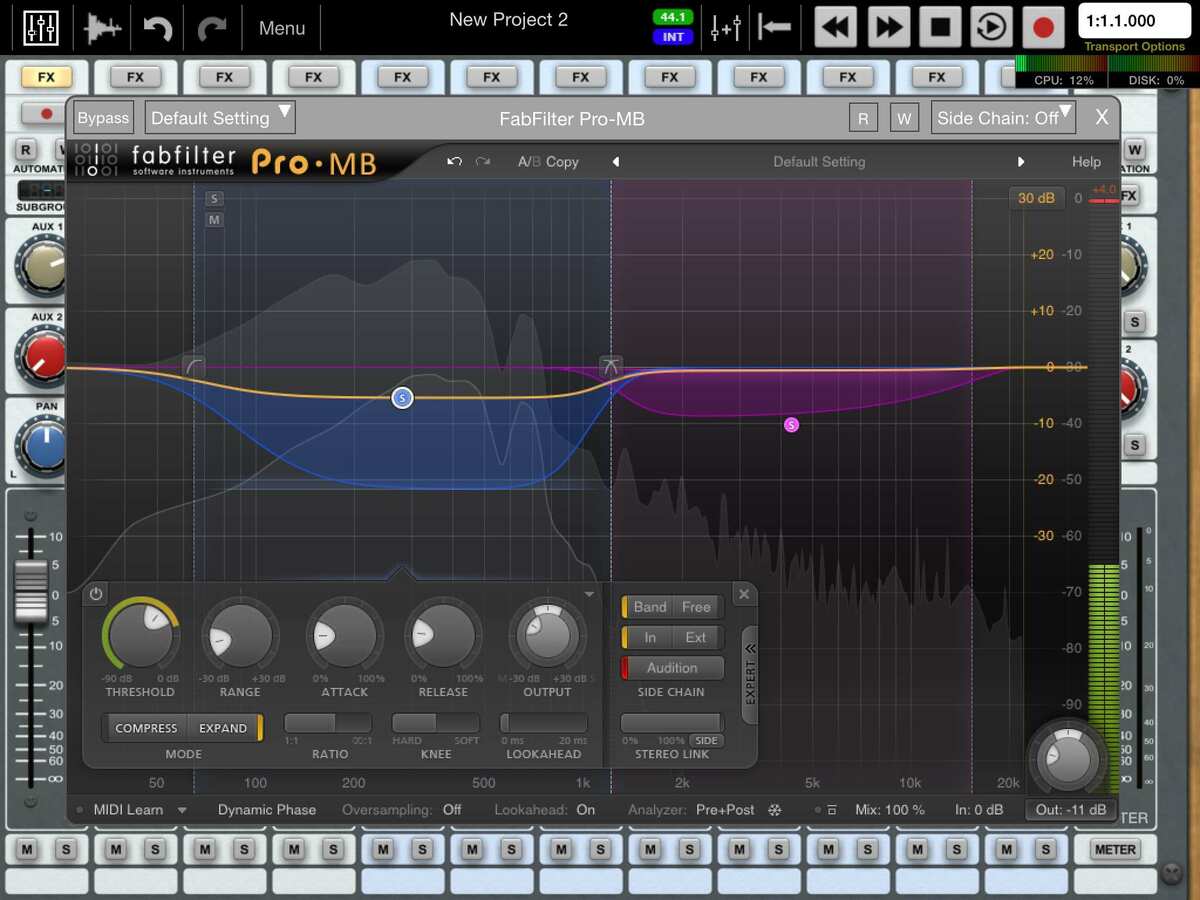Open the mixer view icon

(39, 27)
